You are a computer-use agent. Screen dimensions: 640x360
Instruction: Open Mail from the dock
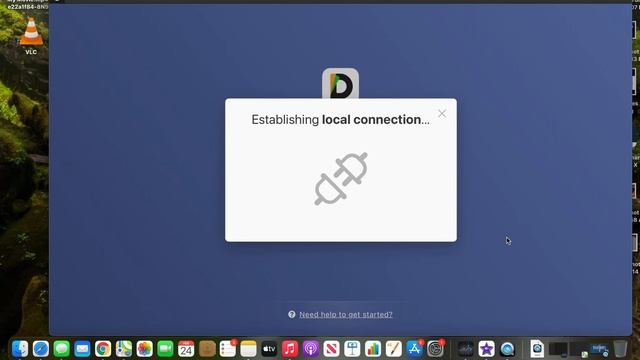point(82,349)
